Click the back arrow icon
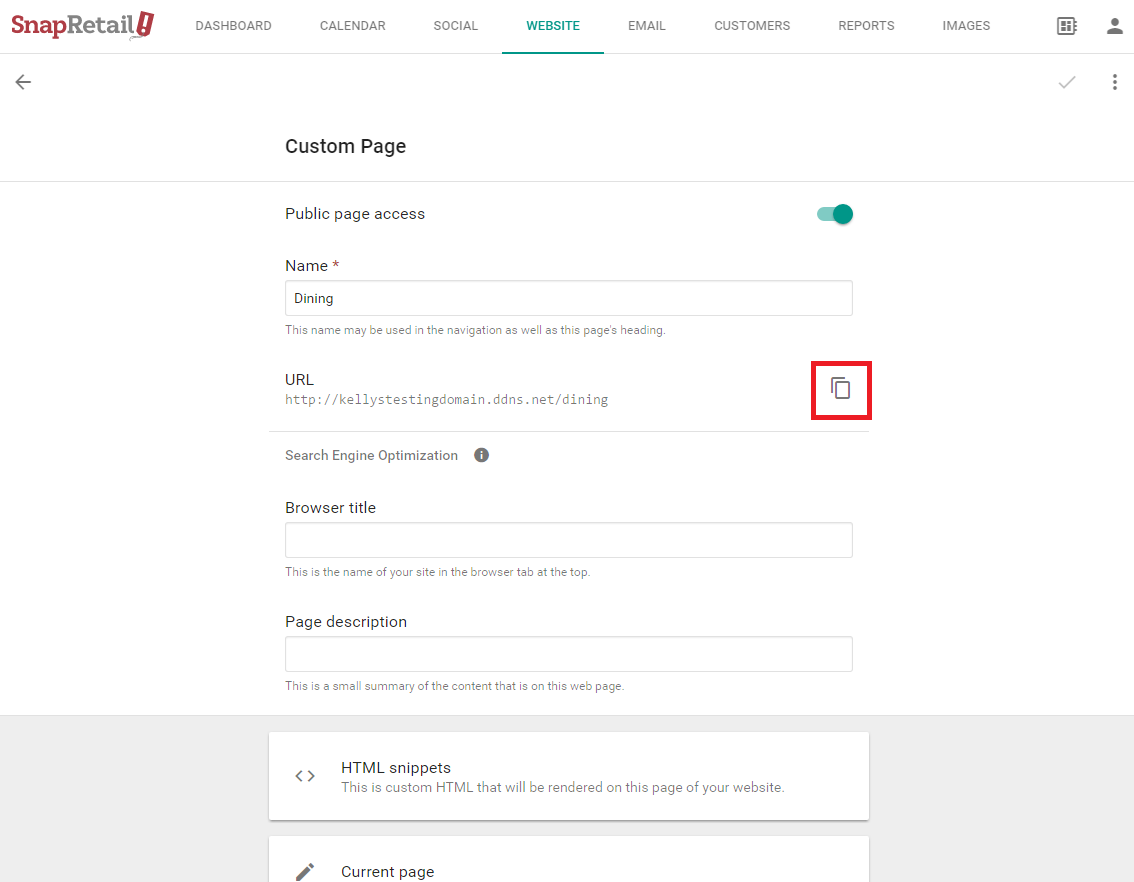 (x=23, y=82)
